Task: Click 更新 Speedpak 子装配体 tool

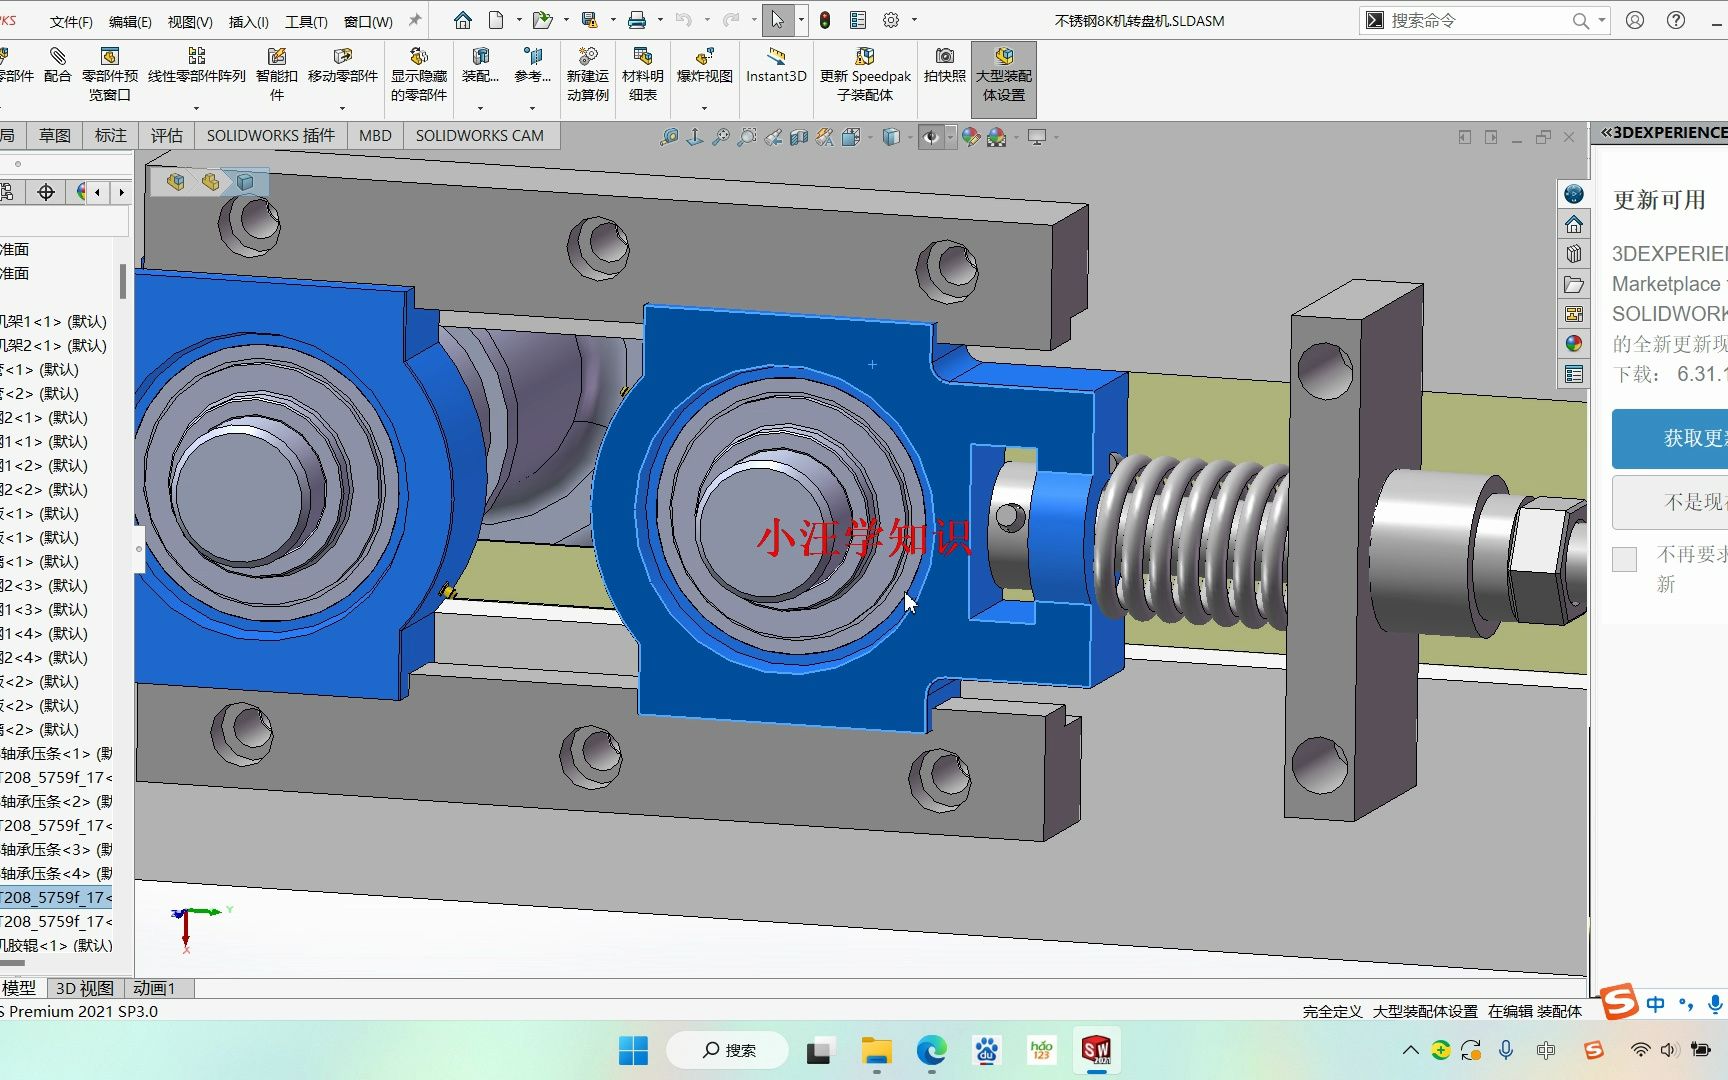Action: pyautogui.click(x=865, y=74)
